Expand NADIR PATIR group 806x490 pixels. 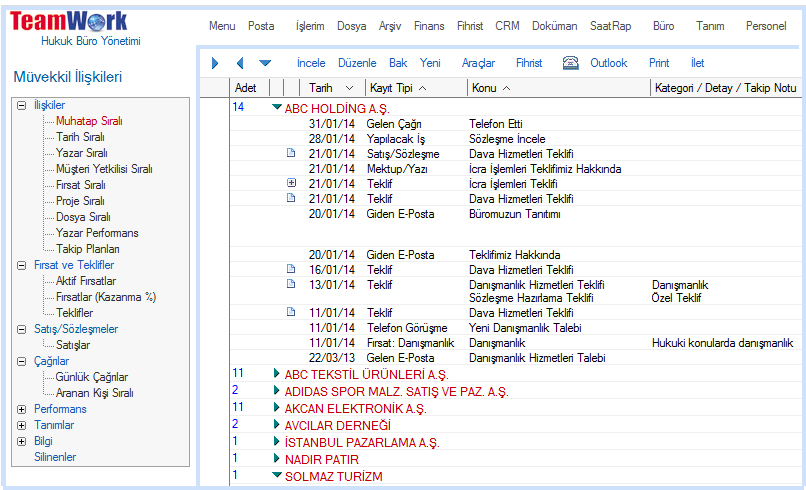tap(277, 458)
